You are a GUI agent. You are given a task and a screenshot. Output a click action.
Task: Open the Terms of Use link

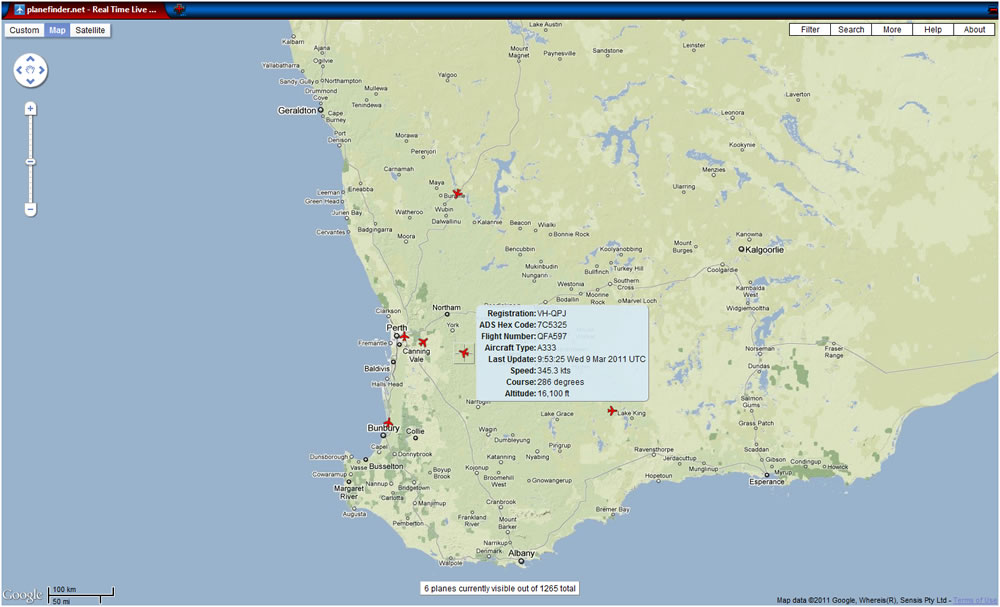[976, 600]
